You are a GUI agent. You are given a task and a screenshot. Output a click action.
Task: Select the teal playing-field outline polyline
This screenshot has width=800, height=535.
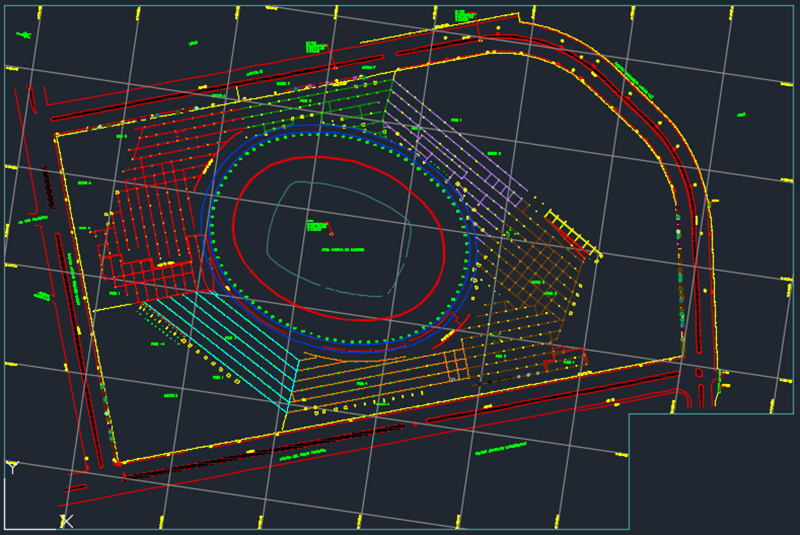[x=339, y=239]
